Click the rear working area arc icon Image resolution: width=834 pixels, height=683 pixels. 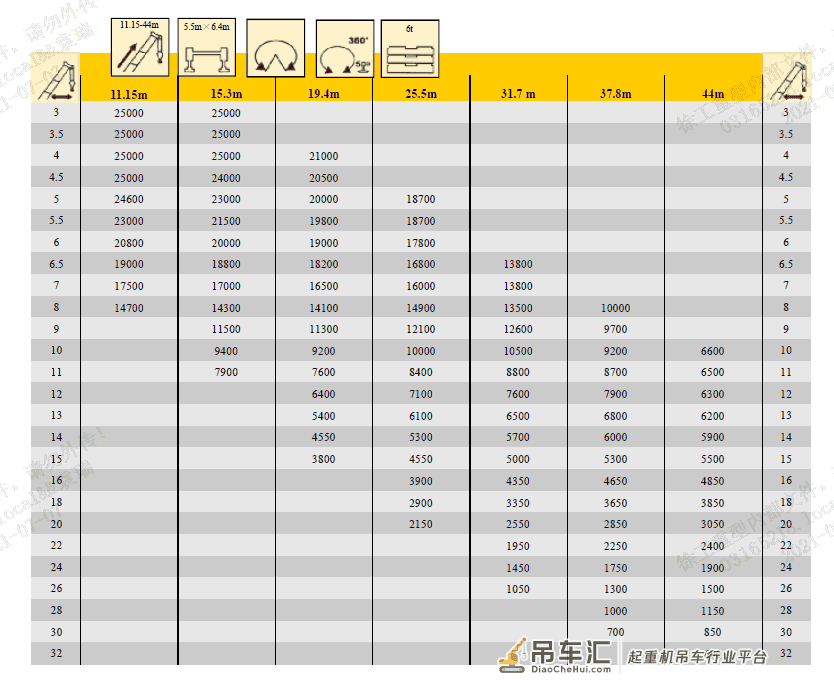pyautogui.click(x=276, y=48)
